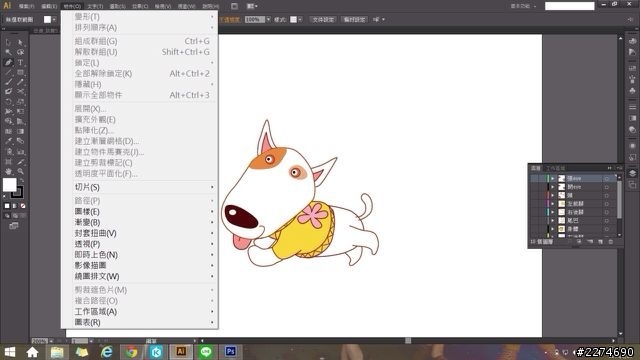Screen dimensions: 640x360
Task: Select the Hand tool
Action: click(8, 171)
